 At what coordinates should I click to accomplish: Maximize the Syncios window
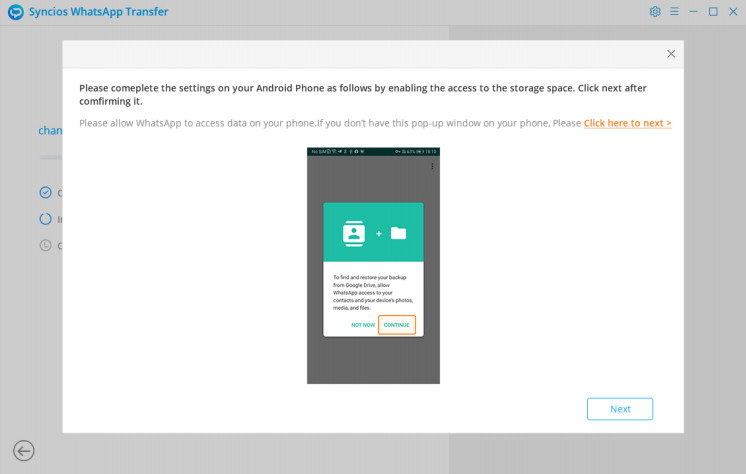click(x=713, y=11)
